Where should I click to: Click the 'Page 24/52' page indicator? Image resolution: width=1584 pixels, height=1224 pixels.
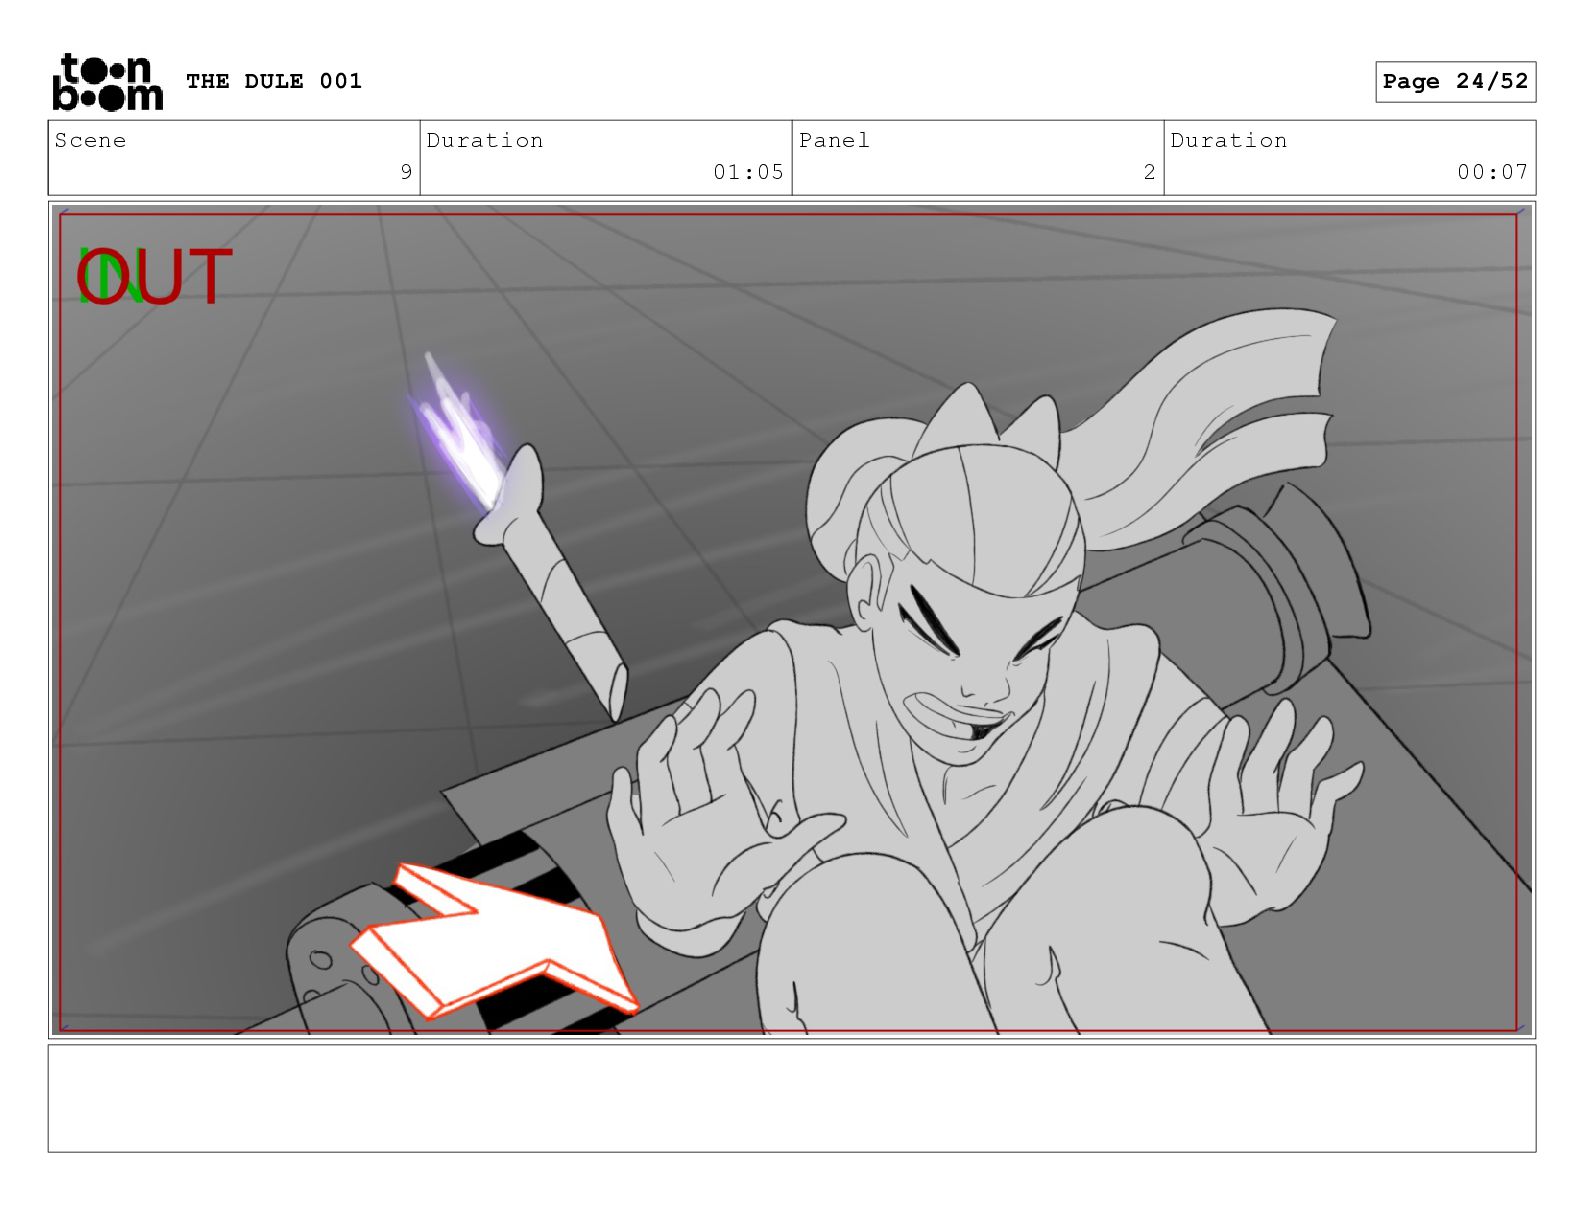pos(1455,82)
